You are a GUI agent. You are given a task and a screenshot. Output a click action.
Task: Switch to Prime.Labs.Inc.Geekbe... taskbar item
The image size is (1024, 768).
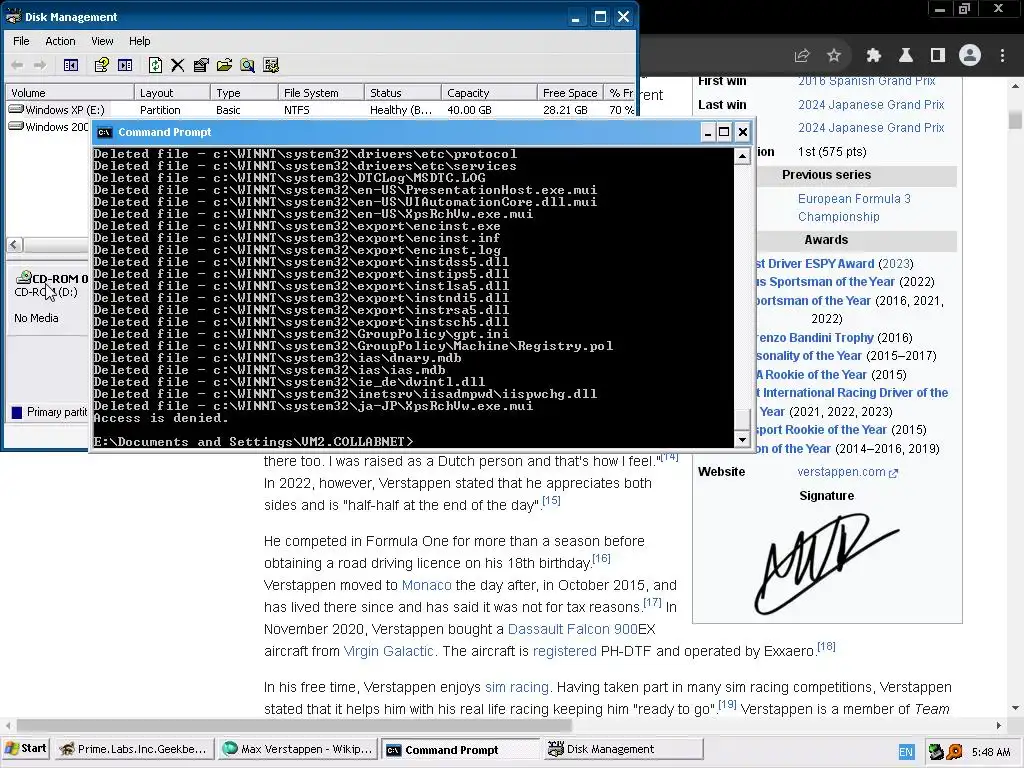click(135, 749)
